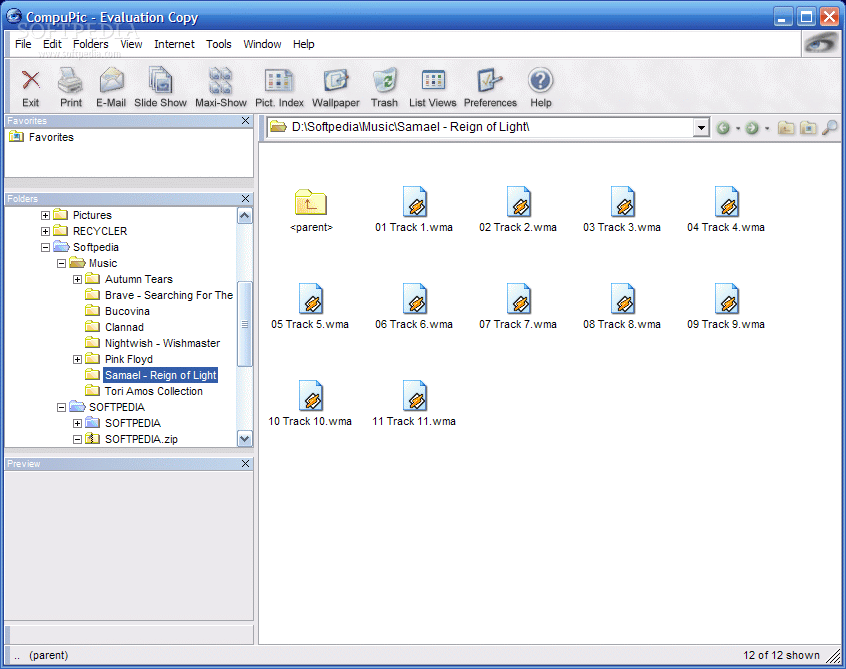The height and width of the screenshot is (669, 846).
Task: Click the parent folder up icon in address bar
Action: (x=786, y=128)
